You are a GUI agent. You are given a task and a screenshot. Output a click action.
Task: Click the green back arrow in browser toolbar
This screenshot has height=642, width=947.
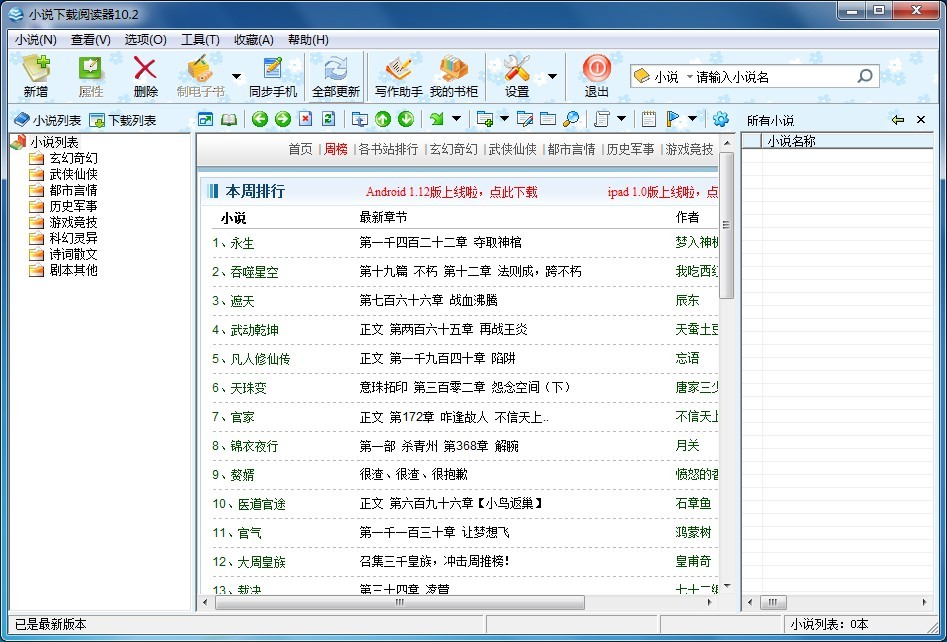pos(260,120)
